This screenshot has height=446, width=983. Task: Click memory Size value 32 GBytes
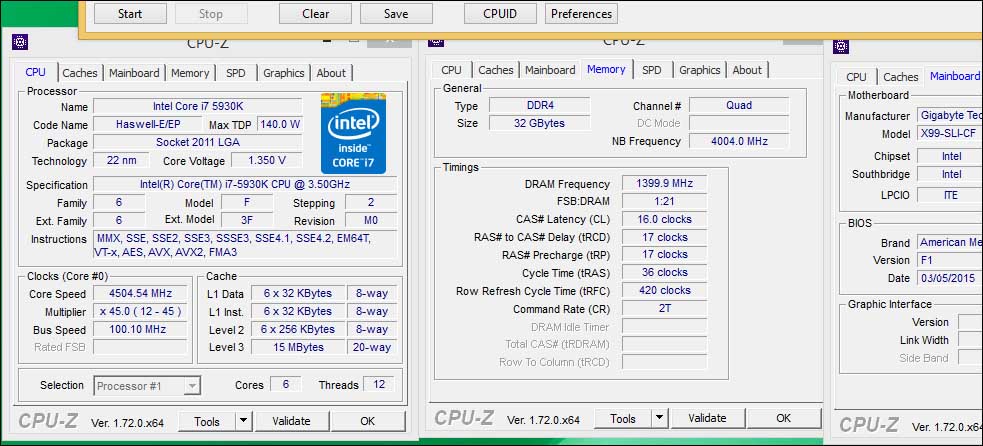tap(540, 123)
